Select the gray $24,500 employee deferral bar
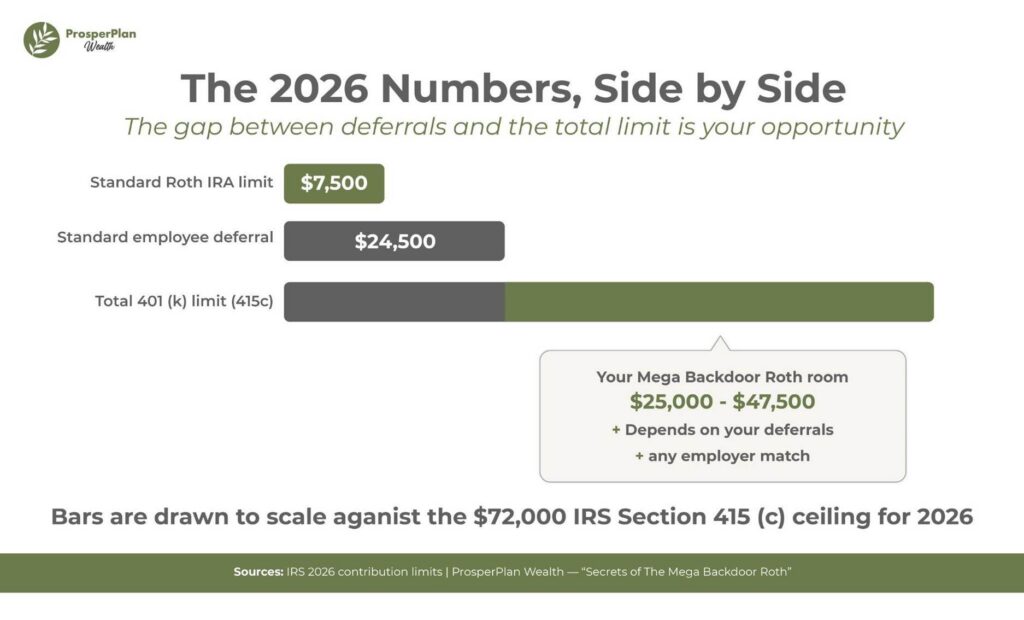This screenshot has height=620, width=1024. (x=394, y=241)
